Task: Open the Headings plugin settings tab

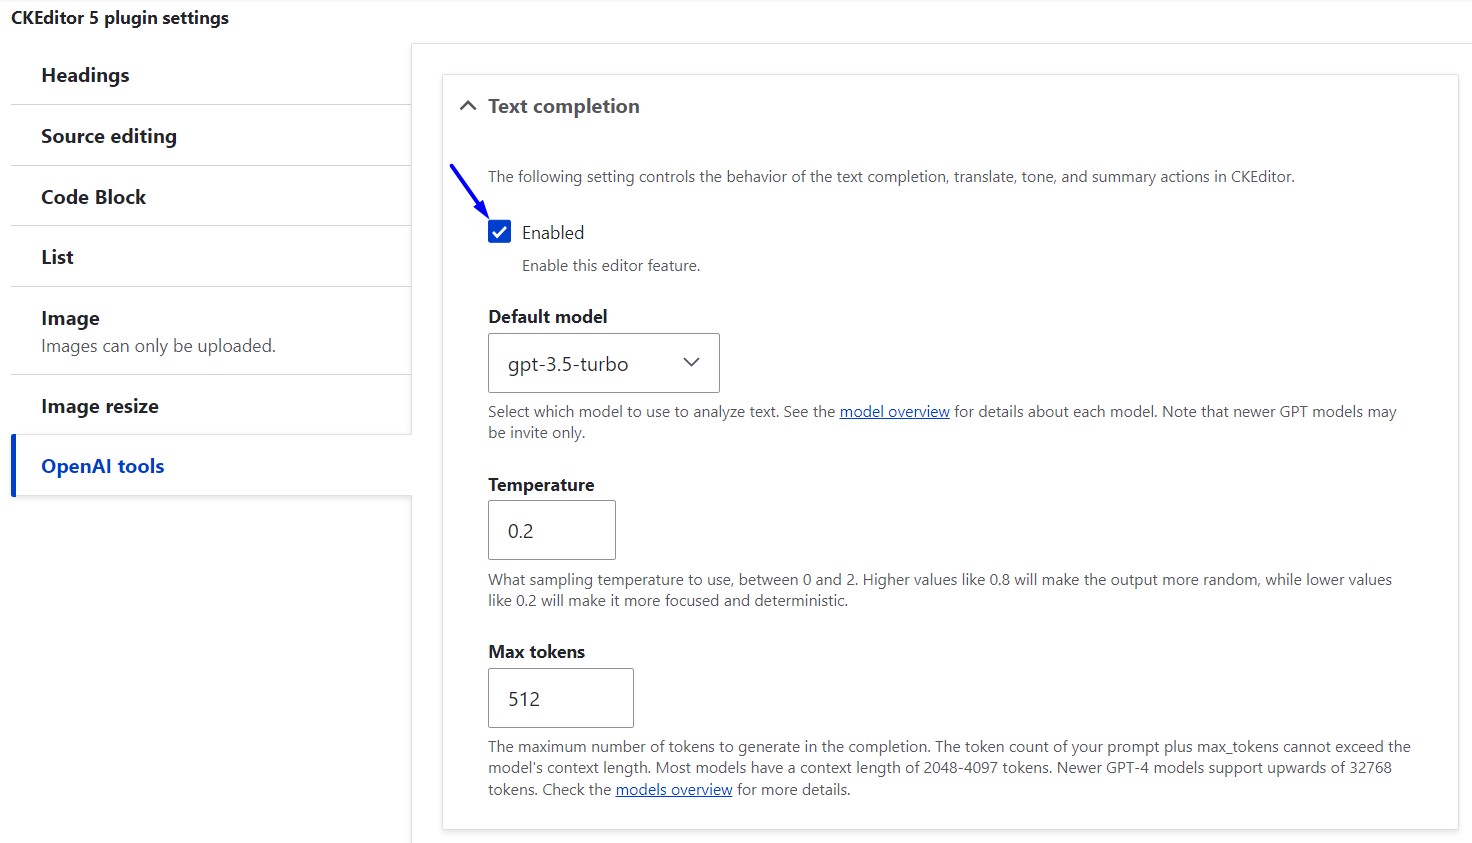Action: click(211, 75)
